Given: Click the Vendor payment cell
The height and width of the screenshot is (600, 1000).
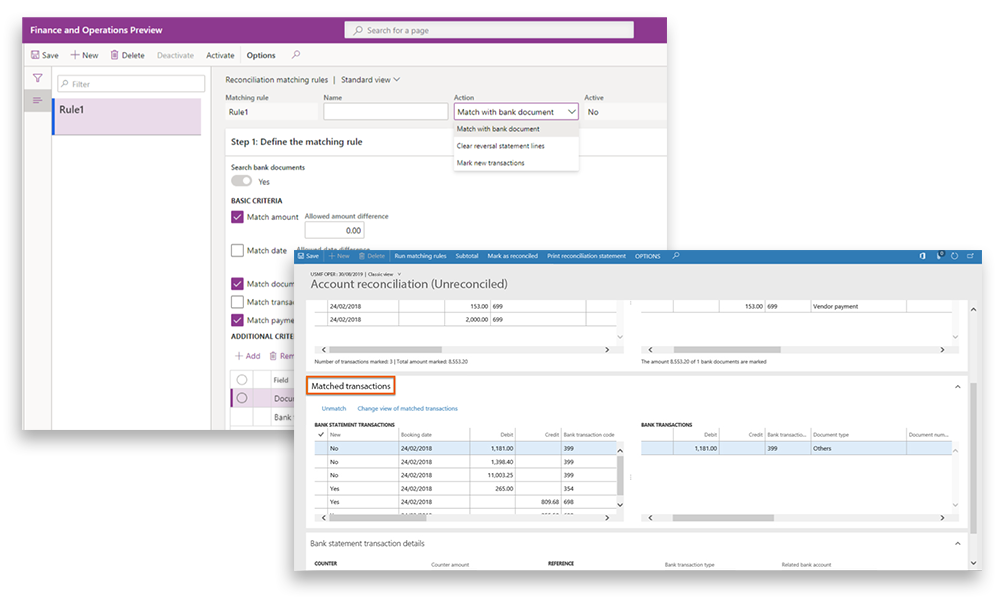Looking at the screenshot, I should pos(858,306).
